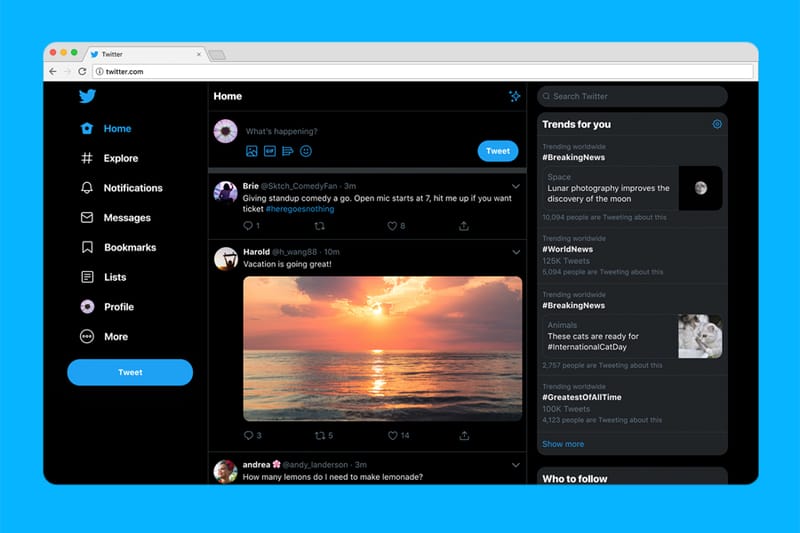800x533 pixels.
Task: Close the Twitter browser tab
Action: point(198,54)
